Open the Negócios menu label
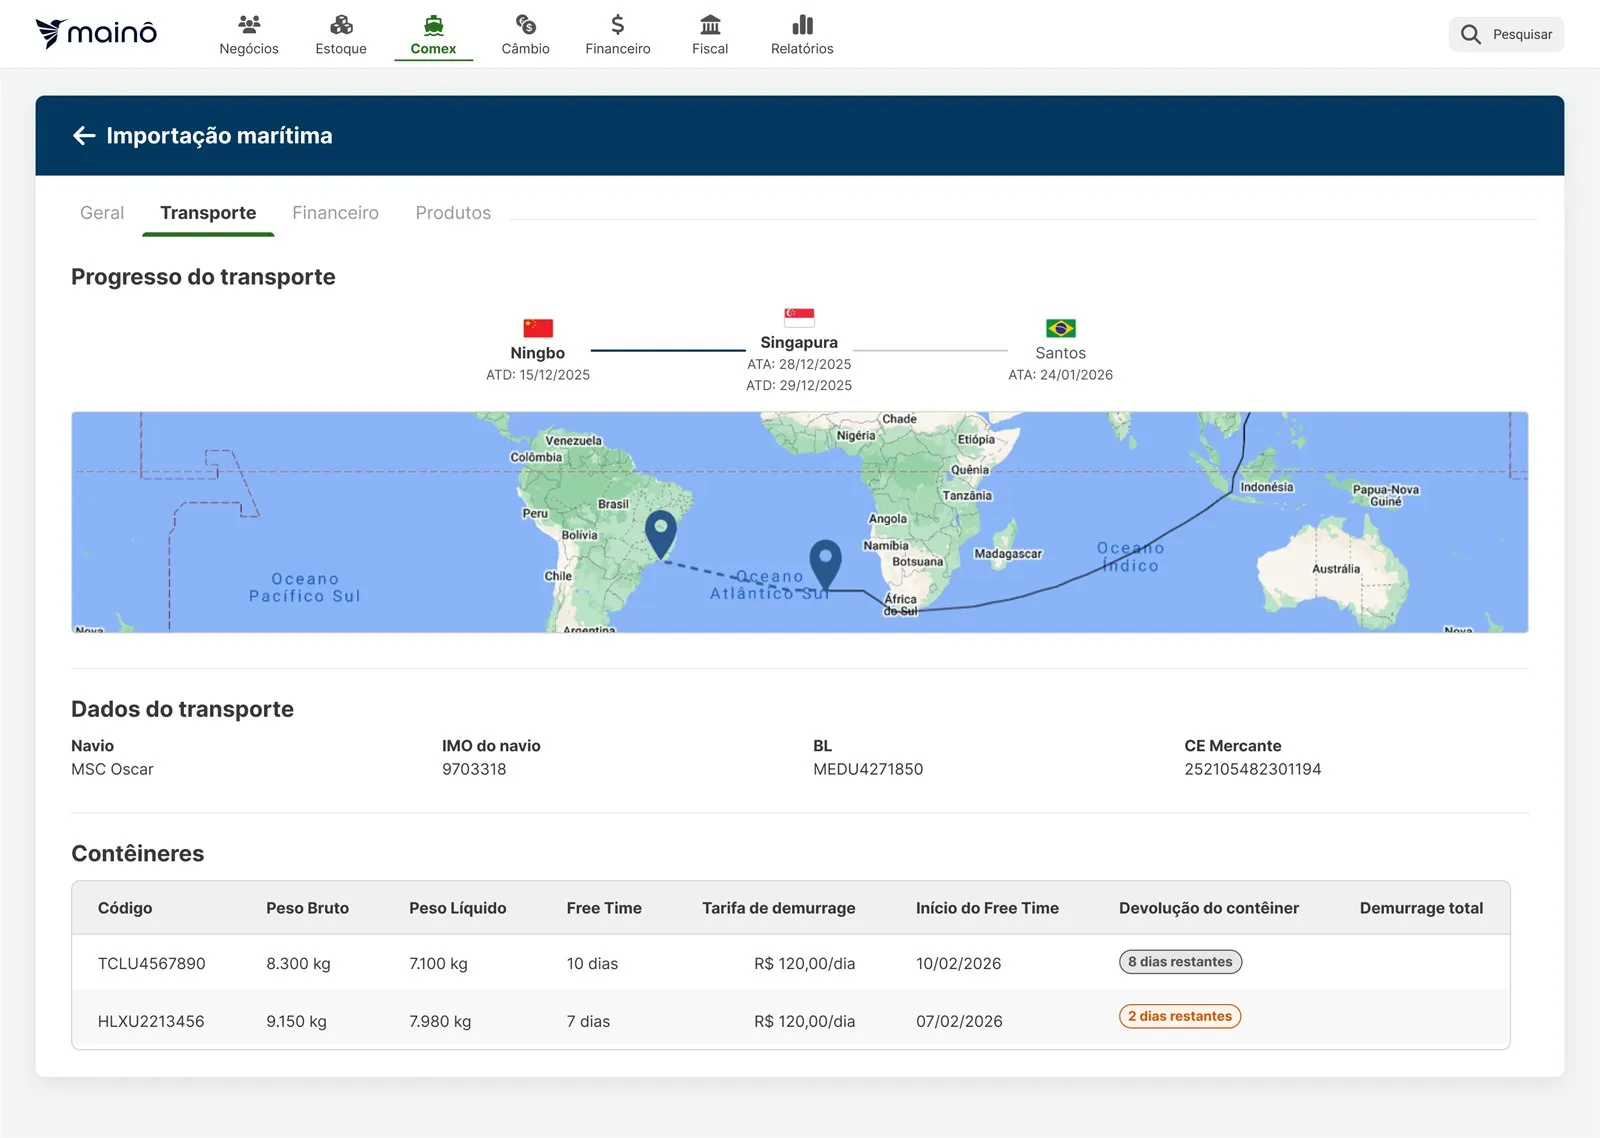The height and width of the screenshot is (1138, 1600). [x=249, y=49]
